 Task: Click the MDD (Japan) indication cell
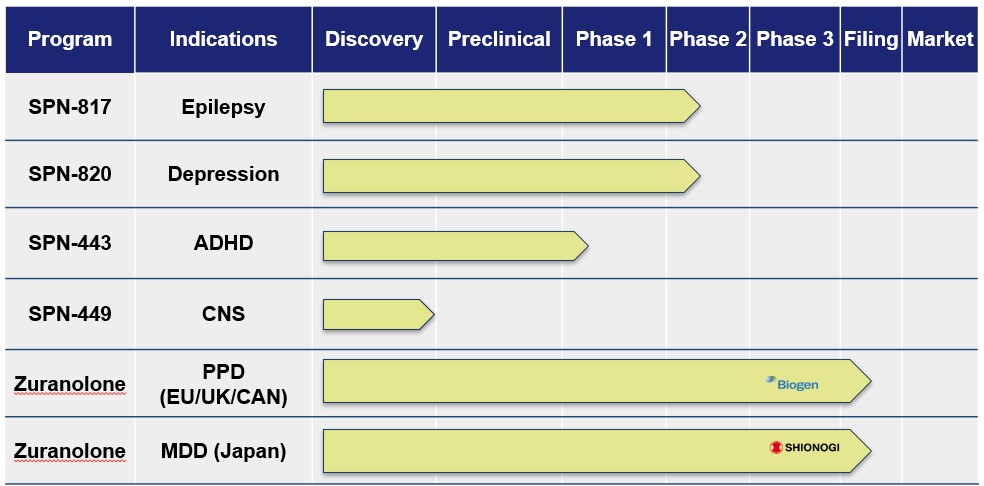coord(223,451)
